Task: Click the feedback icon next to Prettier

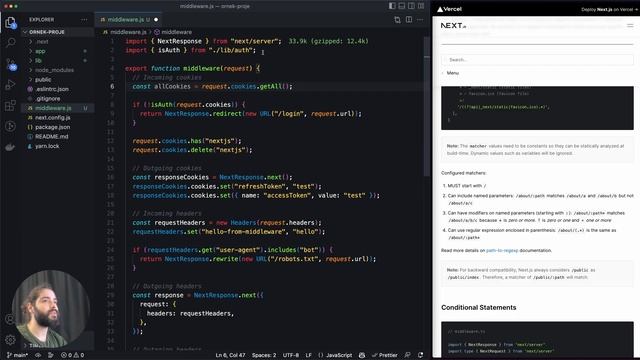Action: [407, 355]
